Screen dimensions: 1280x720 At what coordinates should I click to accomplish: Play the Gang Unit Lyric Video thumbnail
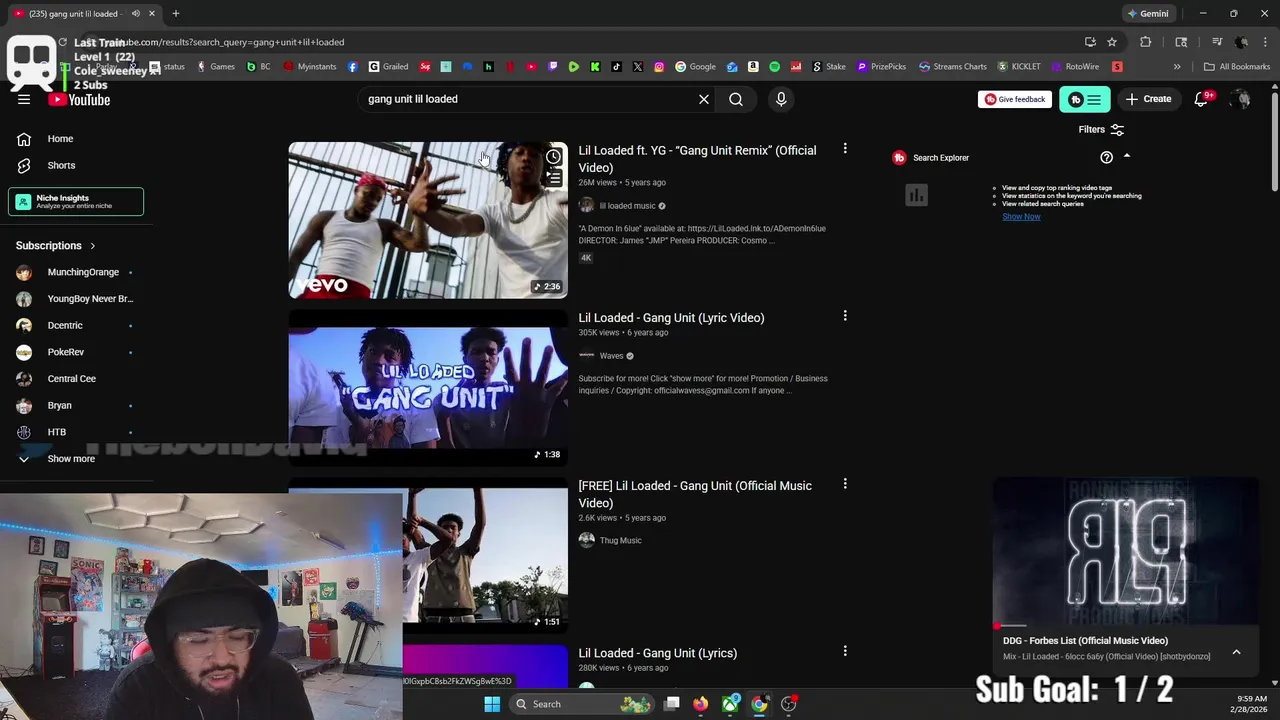(428, 386)
